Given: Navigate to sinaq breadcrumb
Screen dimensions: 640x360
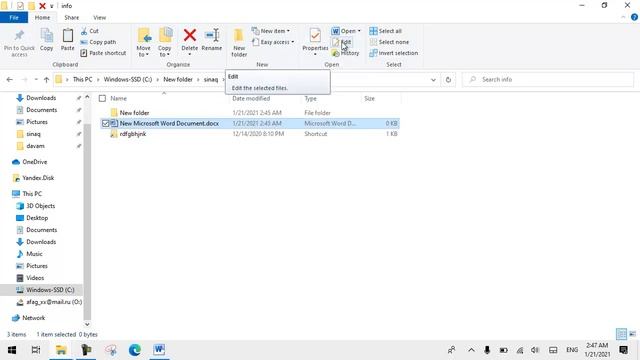Looking at the screenshot, I should click(211, 80).
